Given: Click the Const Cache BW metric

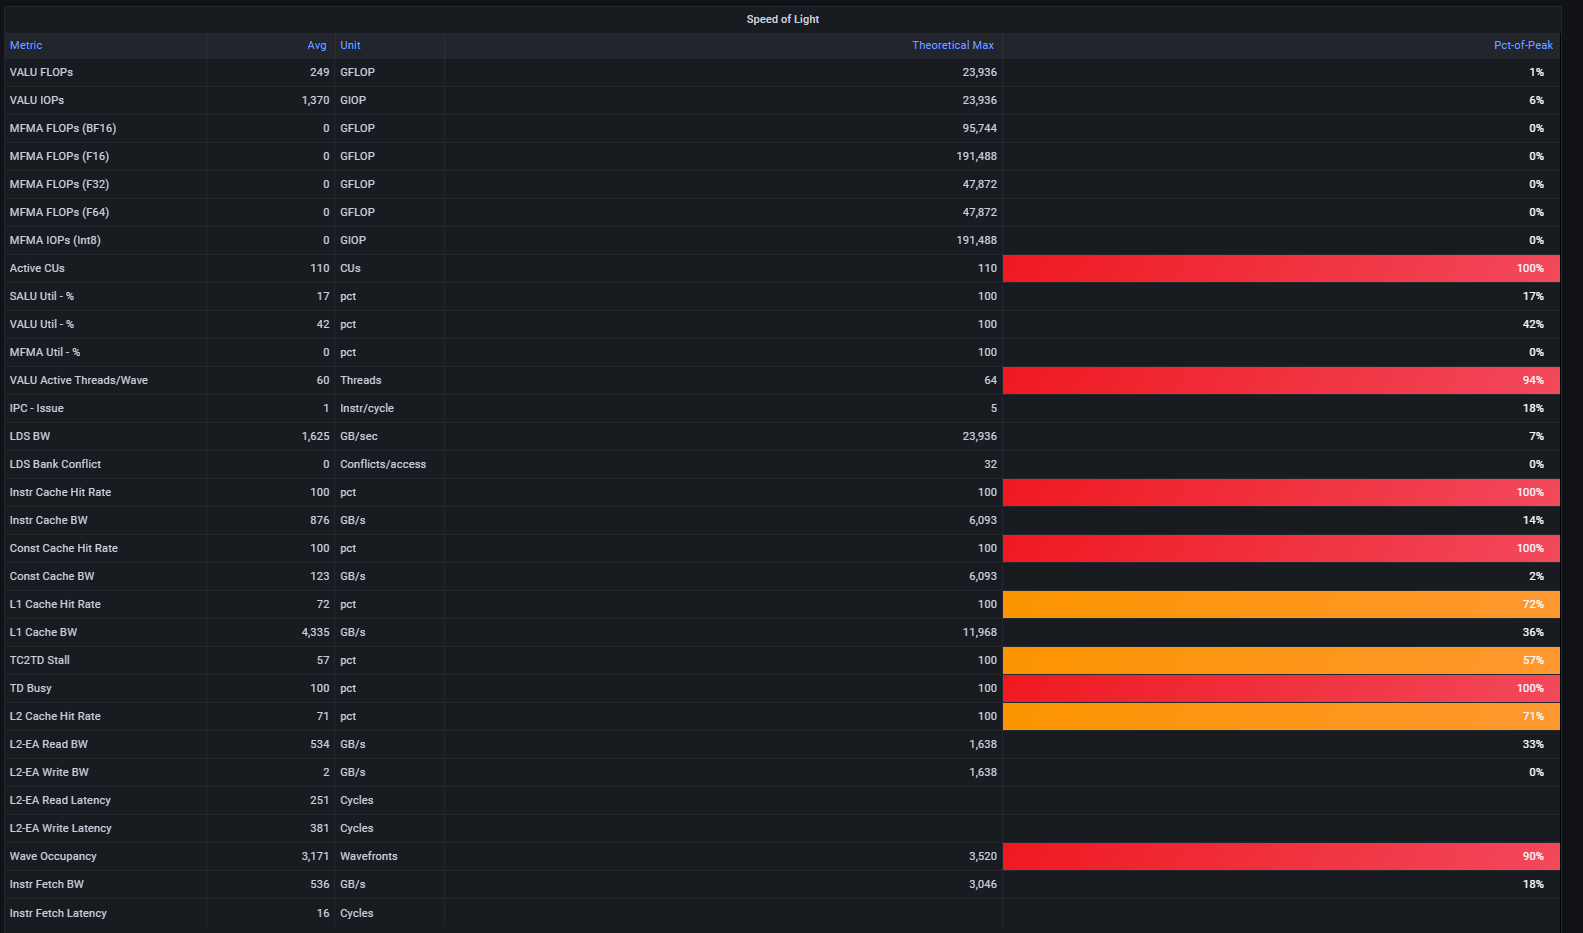Looking at the screenshot, I should point(52,576).
